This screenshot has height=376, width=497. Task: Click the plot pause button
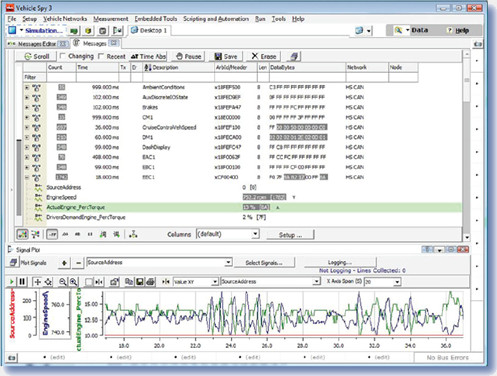pyautogui.click(x=22, y=282)
